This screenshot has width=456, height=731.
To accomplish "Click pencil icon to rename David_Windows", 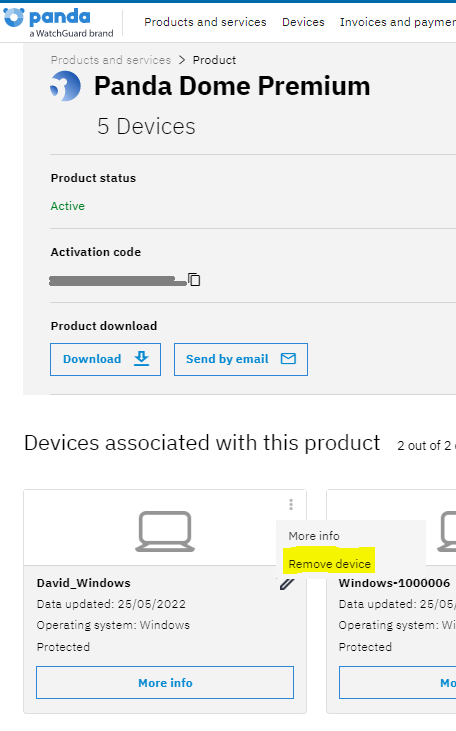I will point(287,583).
